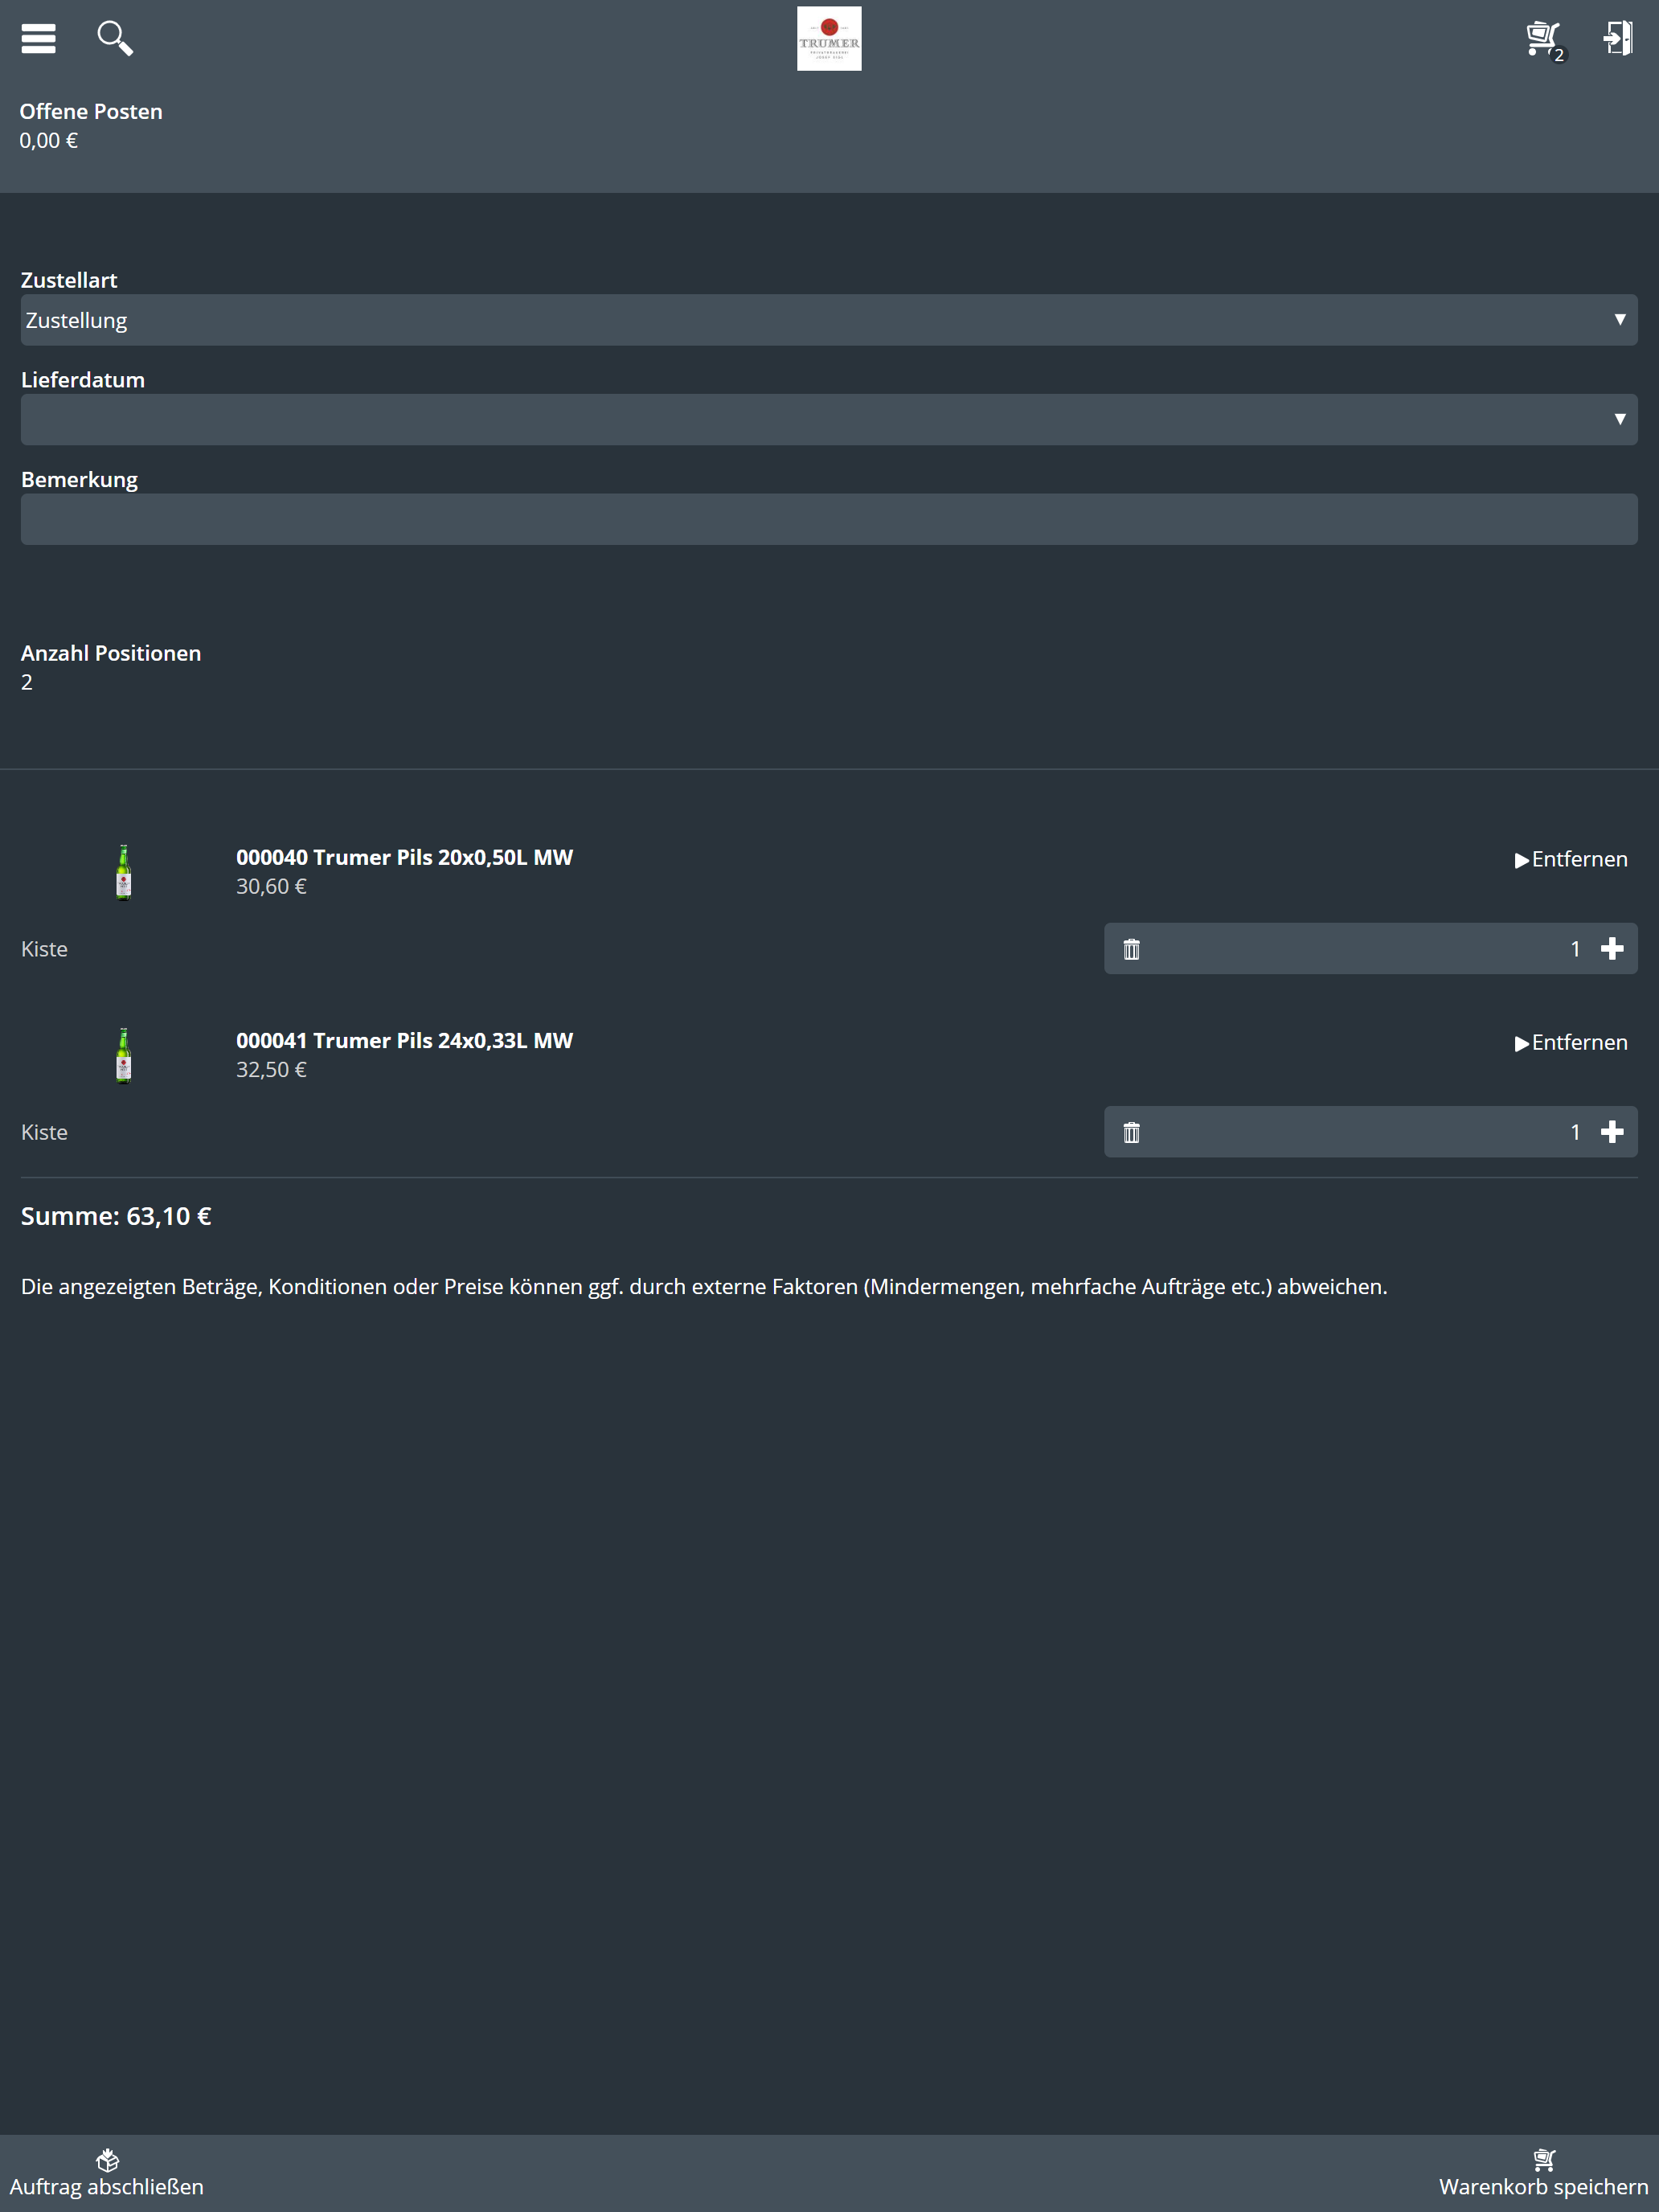1659x2212 pixels.
Task: Click Warenkorb speichern button
Action: coord(1543,2173)
